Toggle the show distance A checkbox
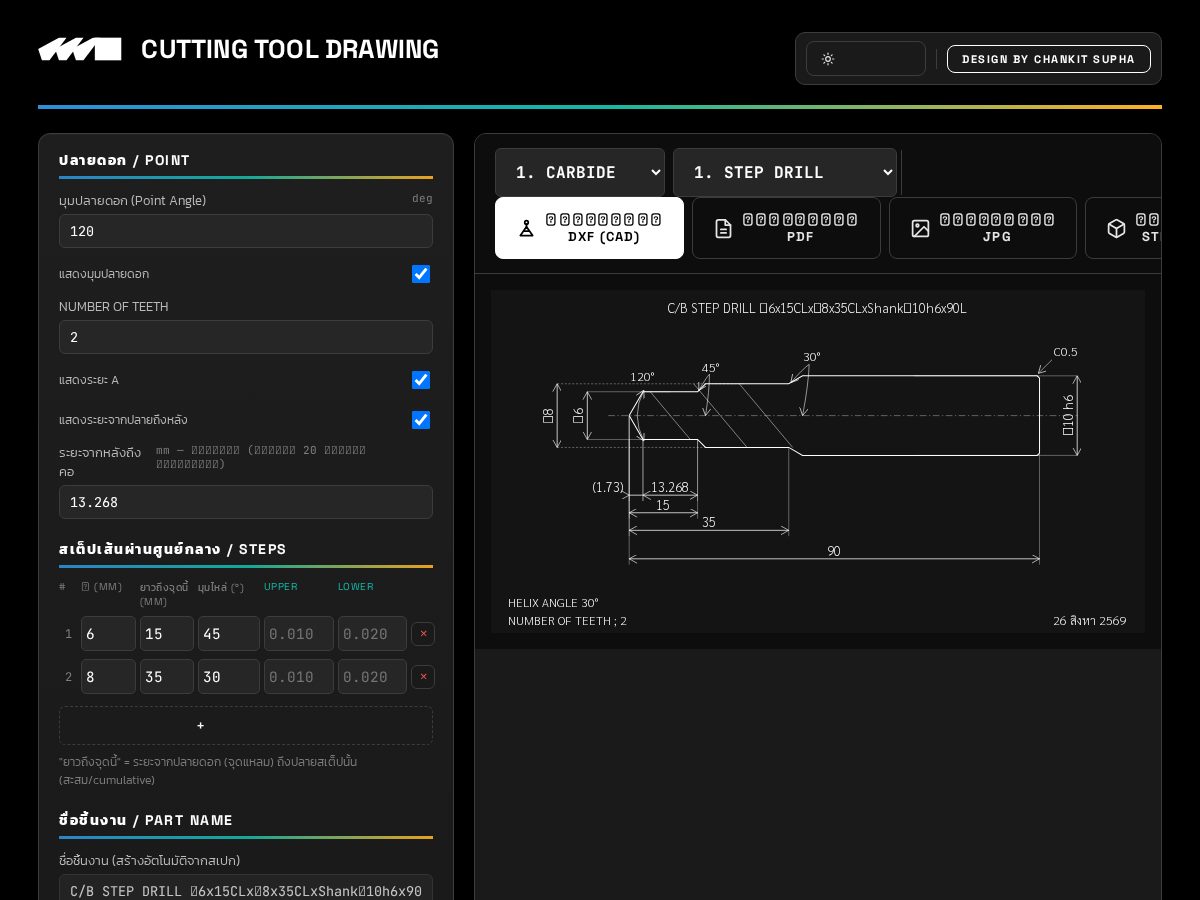 pos(421,380)
